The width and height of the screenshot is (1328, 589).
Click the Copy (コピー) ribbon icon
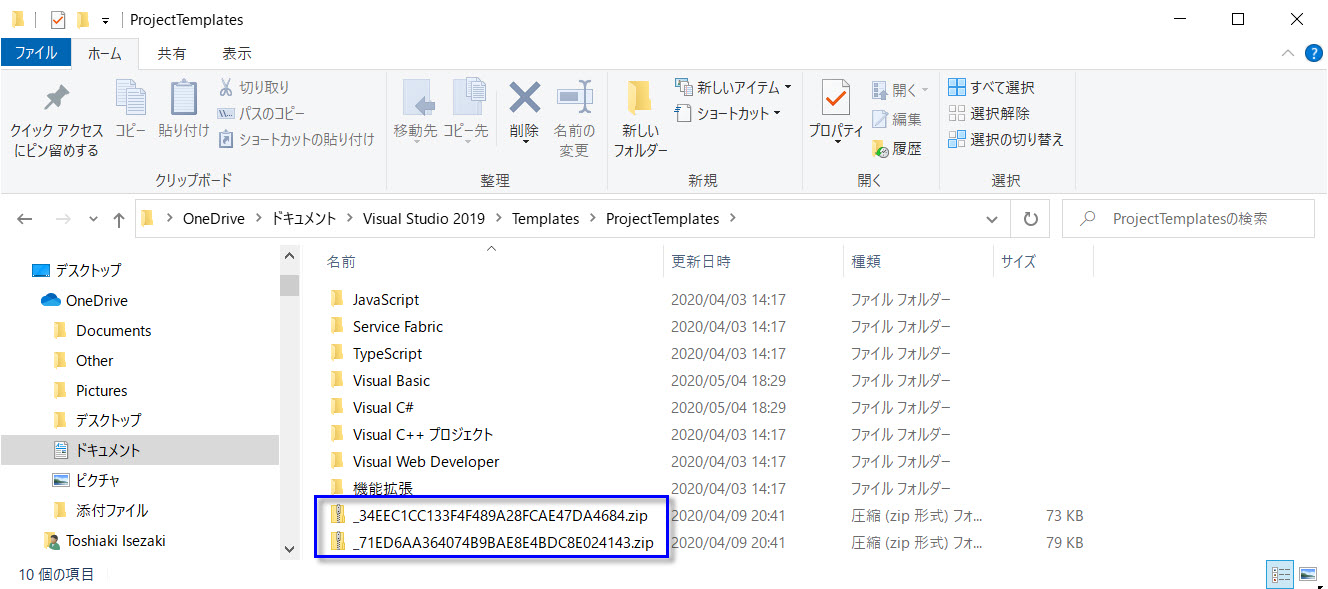click(x=130, y=97)
